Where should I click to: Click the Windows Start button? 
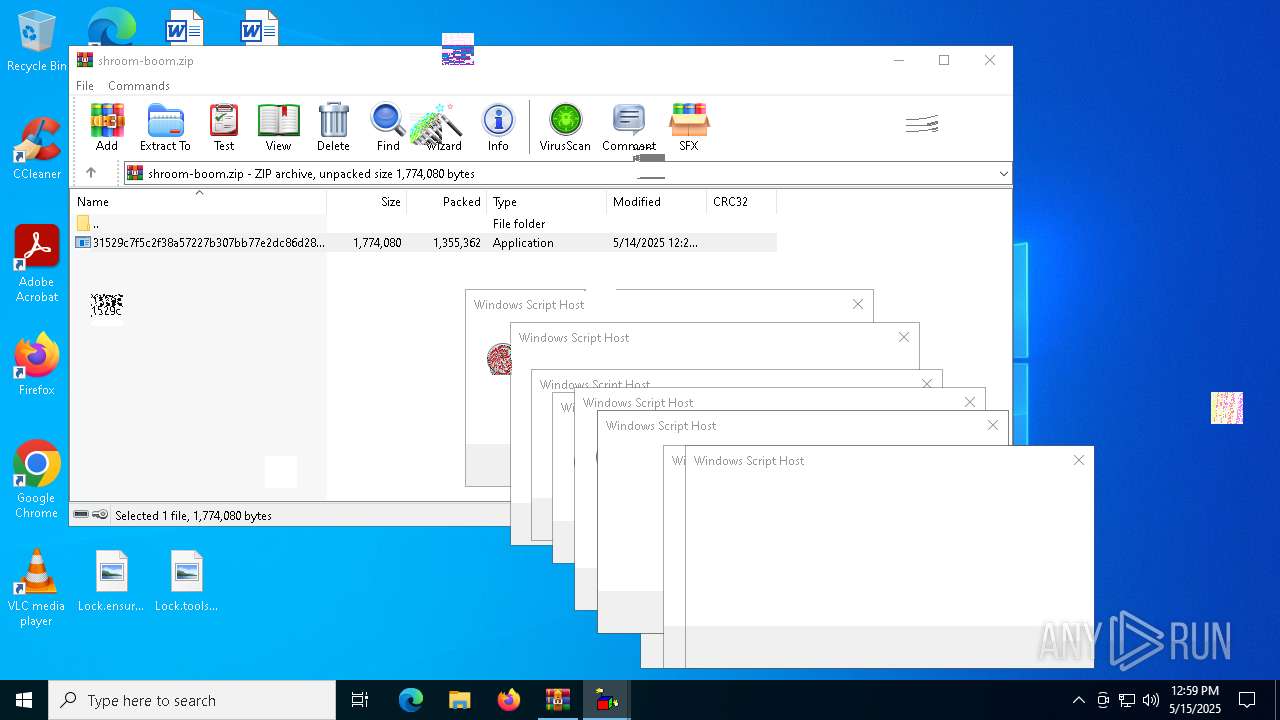coord(24,700)
